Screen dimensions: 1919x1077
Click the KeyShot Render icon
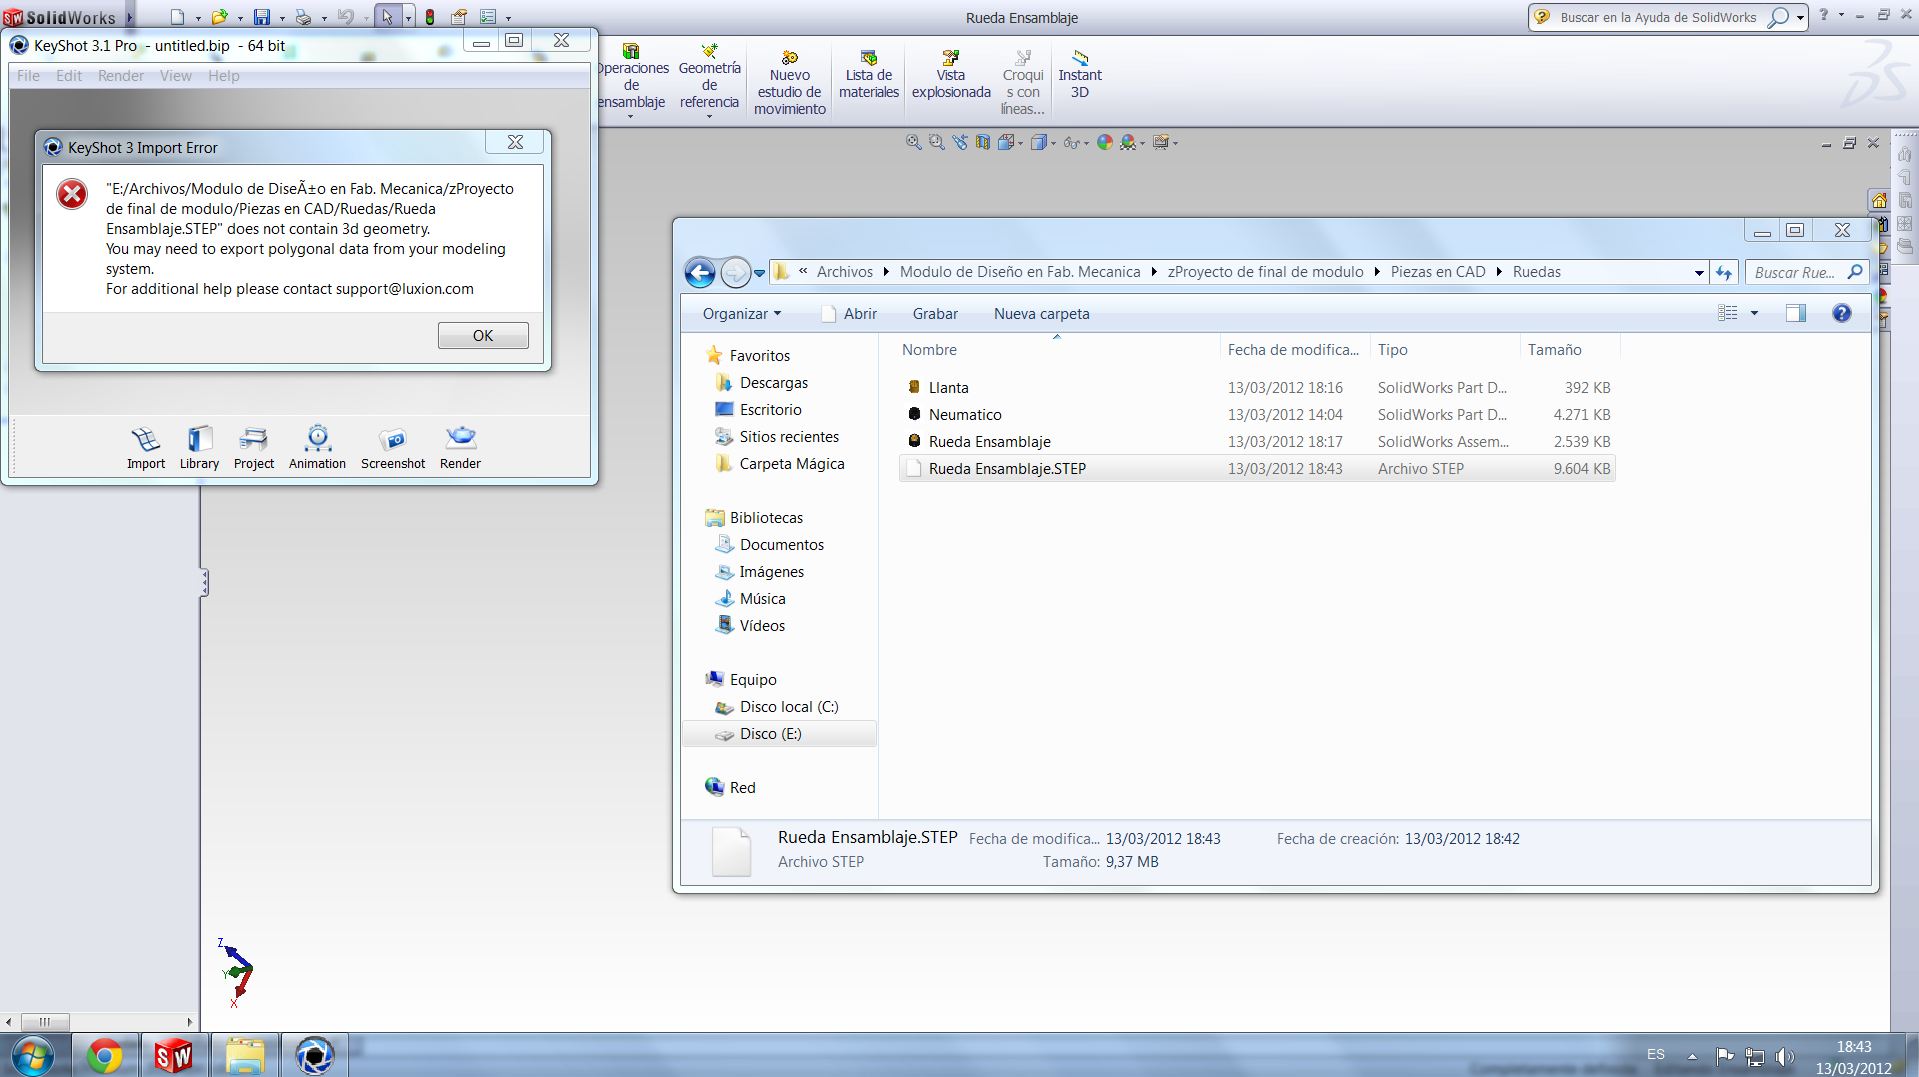(x=460, y=447)
